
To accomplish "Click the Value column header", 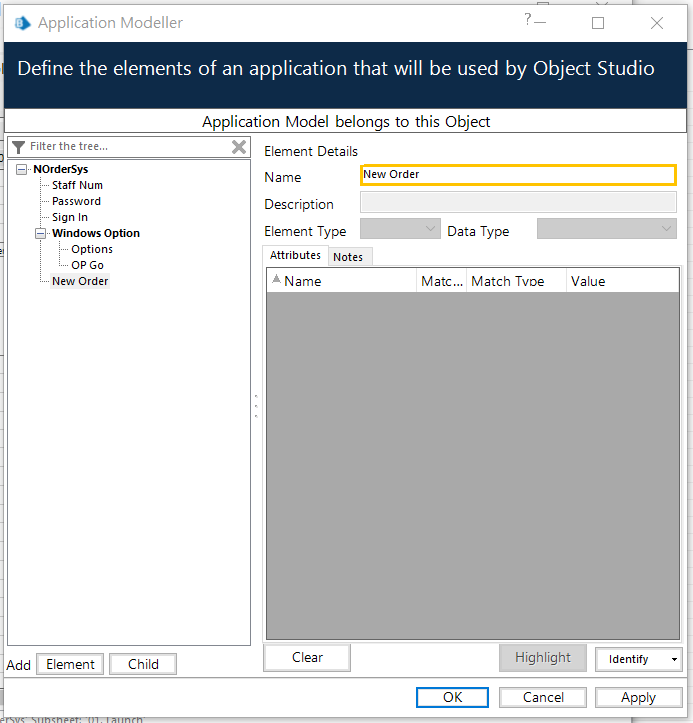I will pyautogui.click(x=622, y=281).
